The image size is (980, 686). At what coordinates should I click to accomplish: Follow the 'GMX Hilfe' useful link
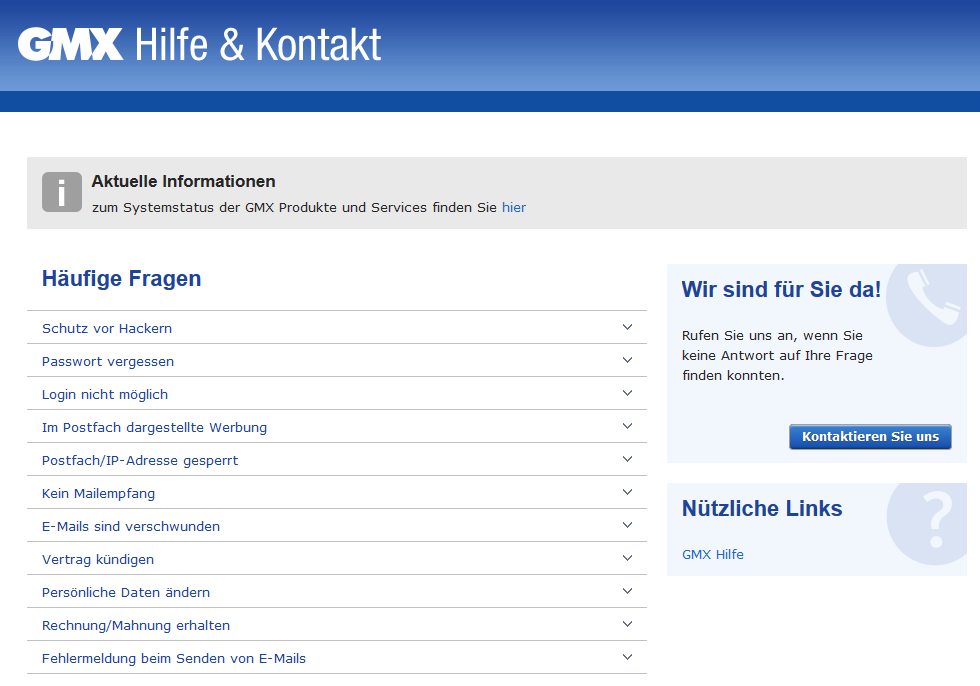coord(712,555)
